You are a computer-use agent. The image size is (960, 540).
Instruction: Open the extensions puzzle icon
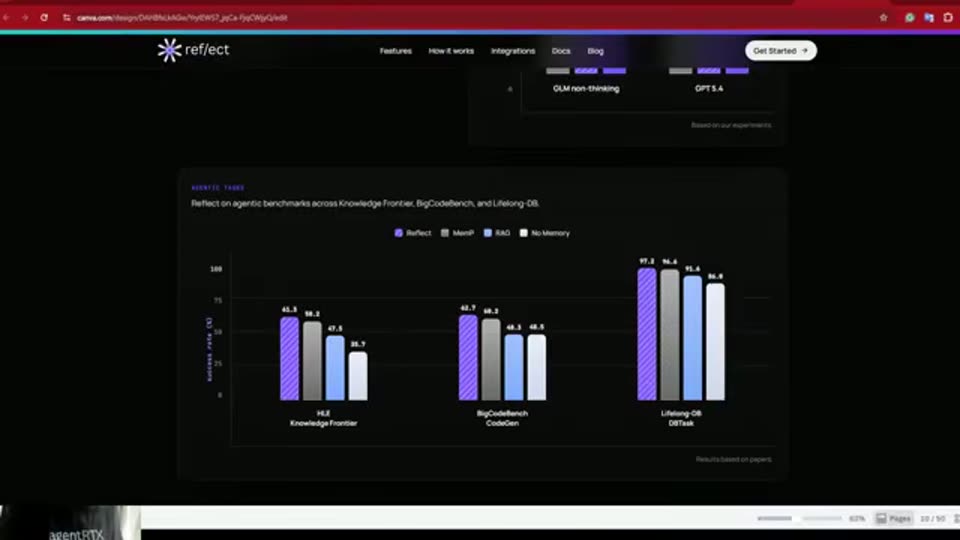tap(948, 18)
